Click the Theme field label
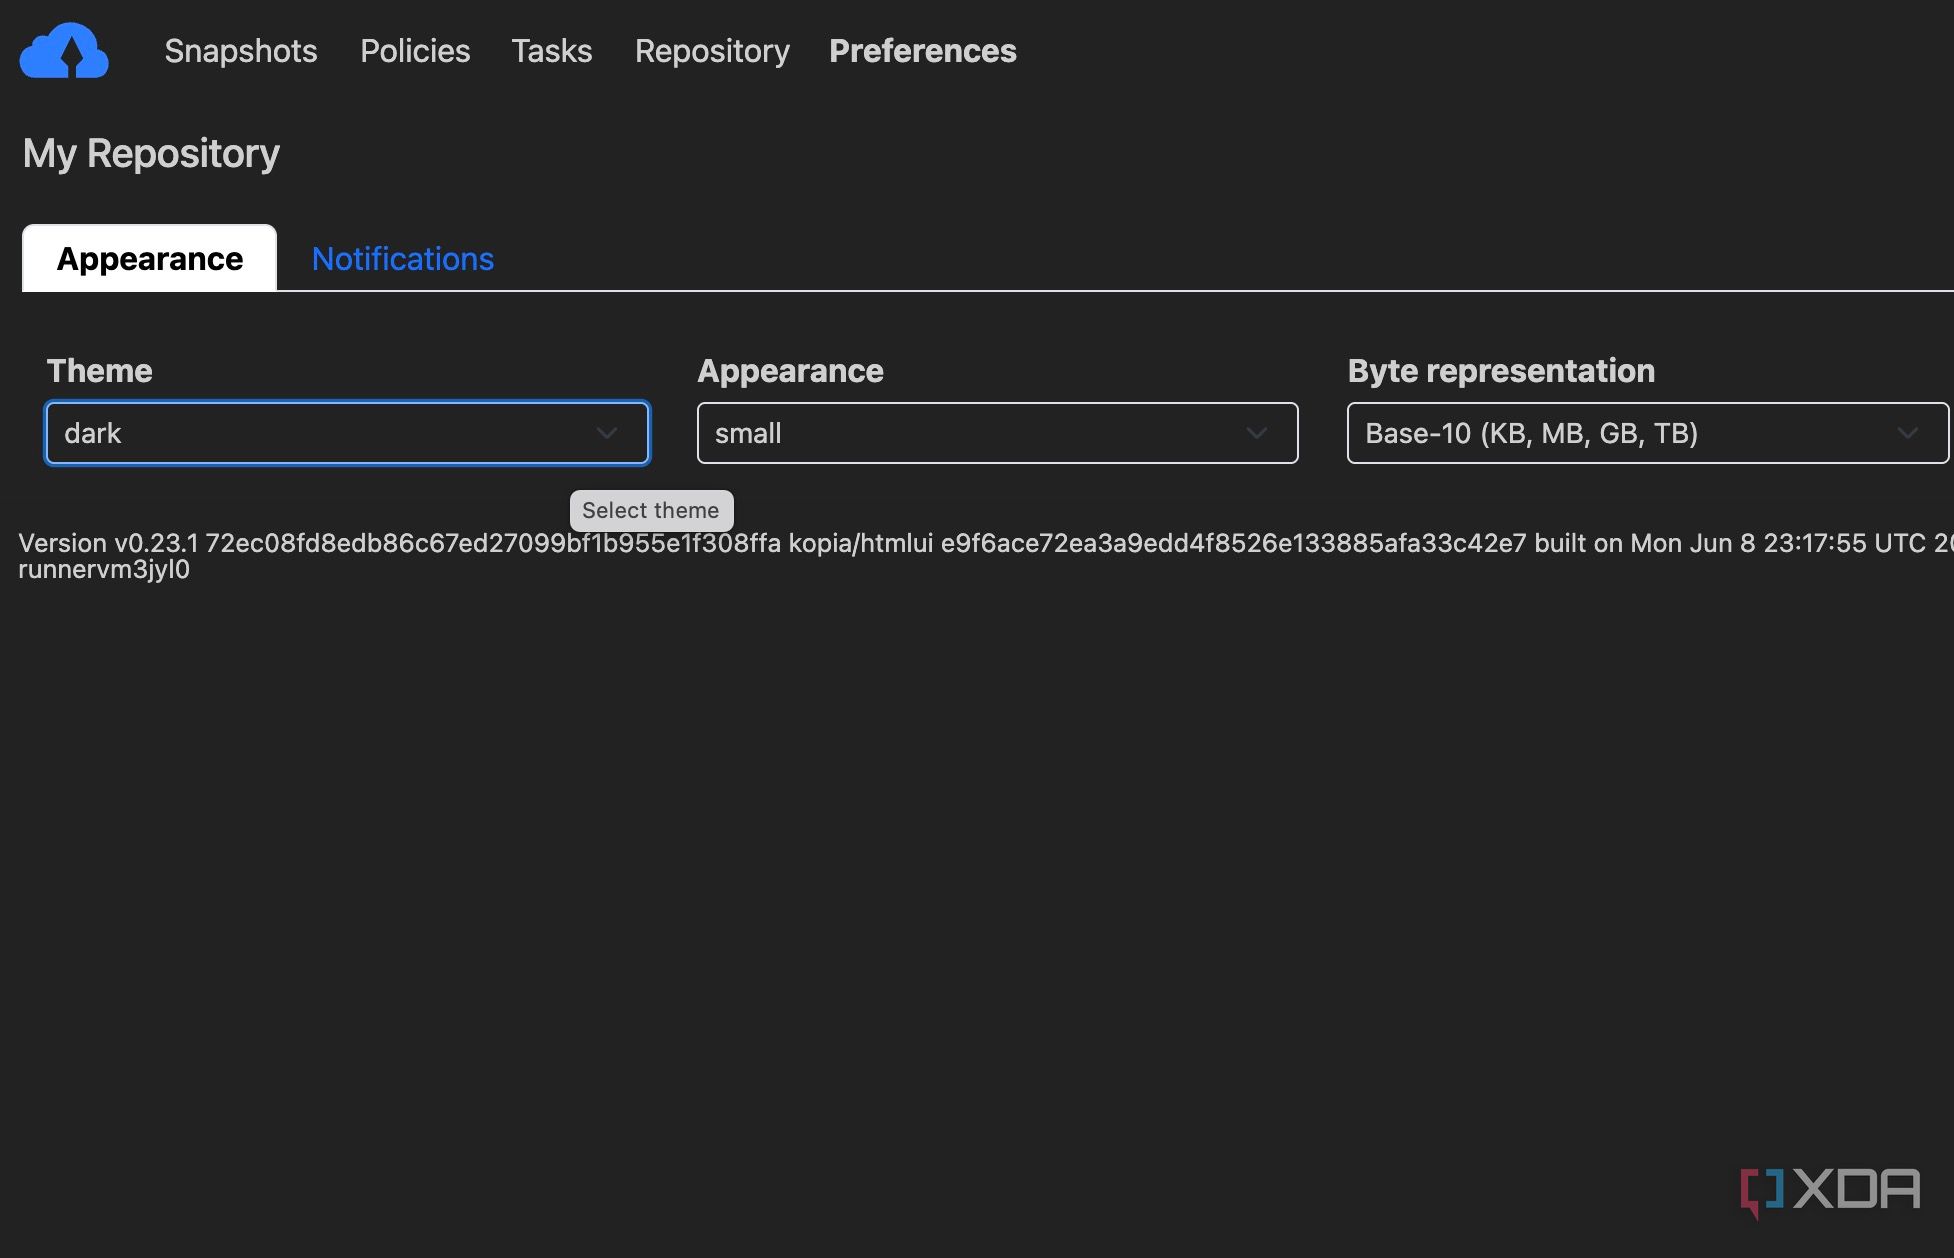 coord(100,371)
